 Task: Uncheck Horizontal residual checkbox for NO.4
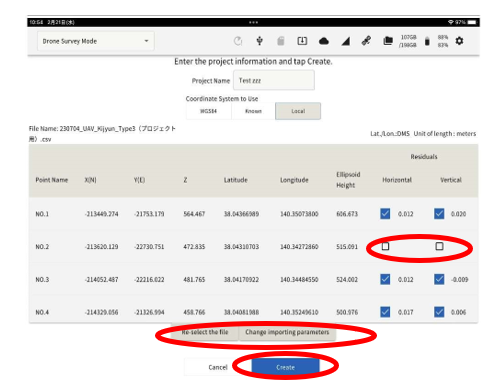pos(385,312)
